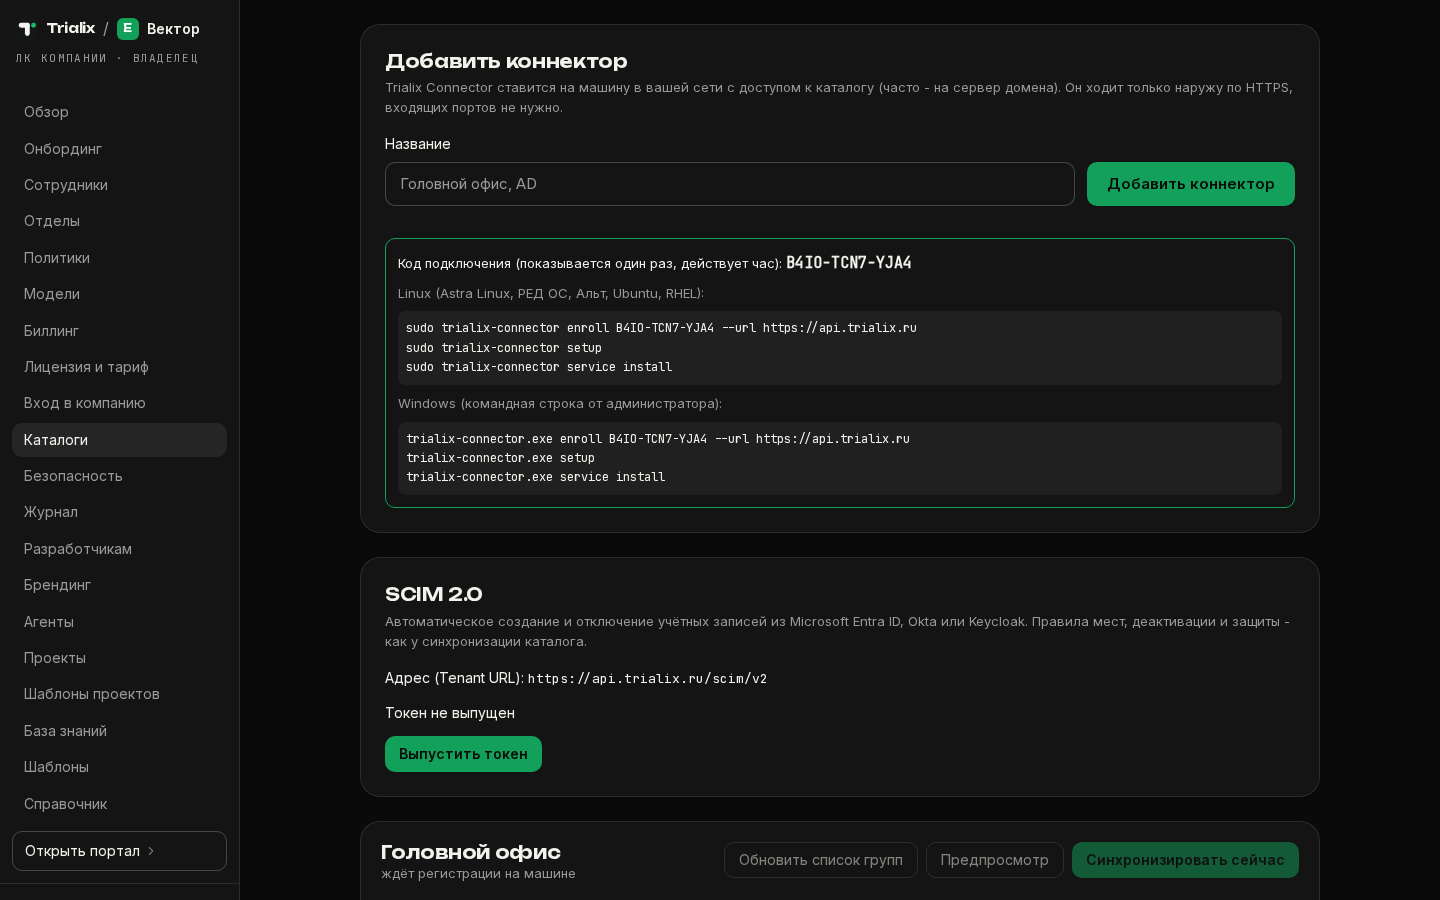Click the Открыть портал button

click(x=119, y=851)
